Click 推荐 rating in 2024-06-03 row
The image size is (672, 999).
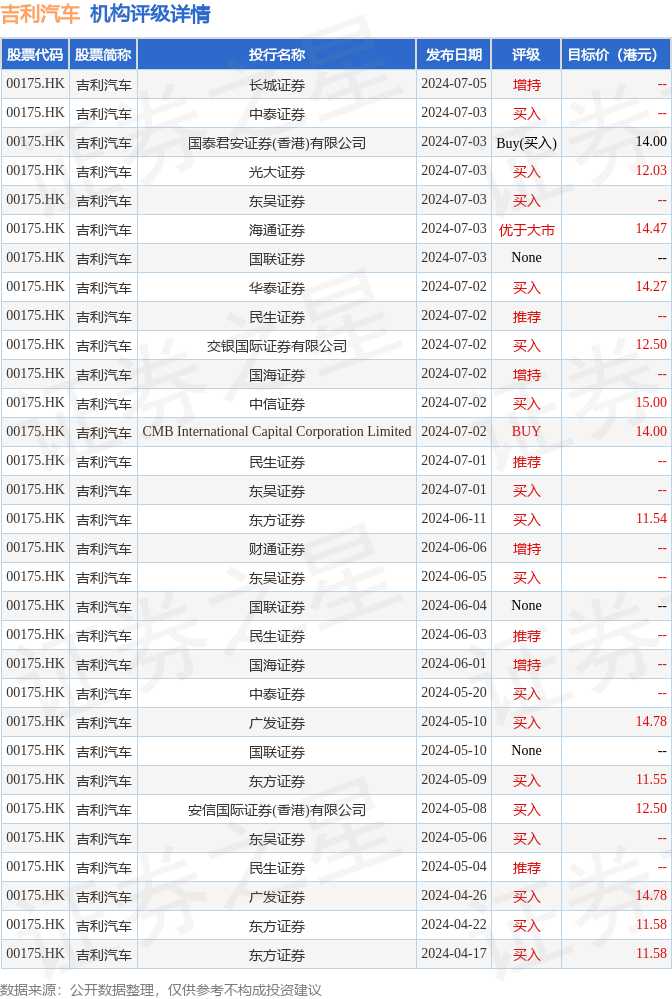tap(526, 636)
